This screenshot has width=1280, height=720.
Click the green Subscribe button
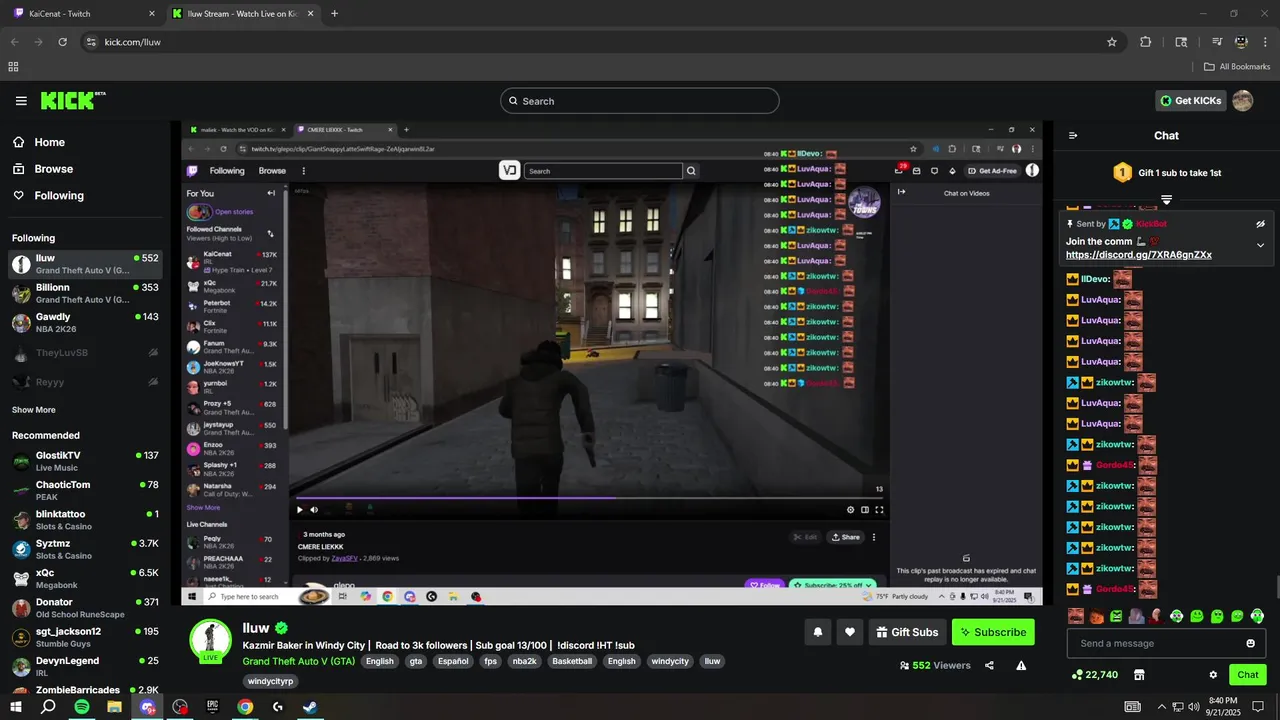[993, 632]
